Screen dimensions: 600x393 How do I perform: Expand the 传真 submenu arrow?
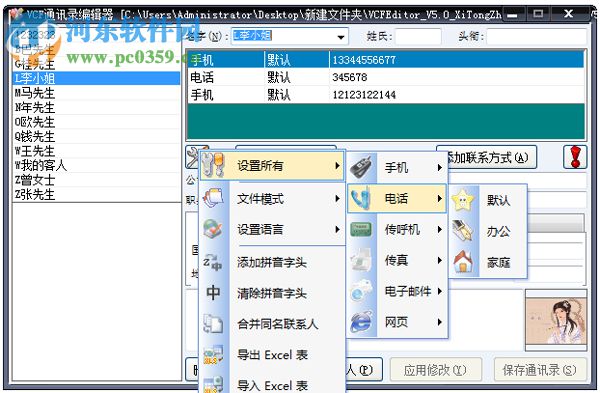(440, 260)
